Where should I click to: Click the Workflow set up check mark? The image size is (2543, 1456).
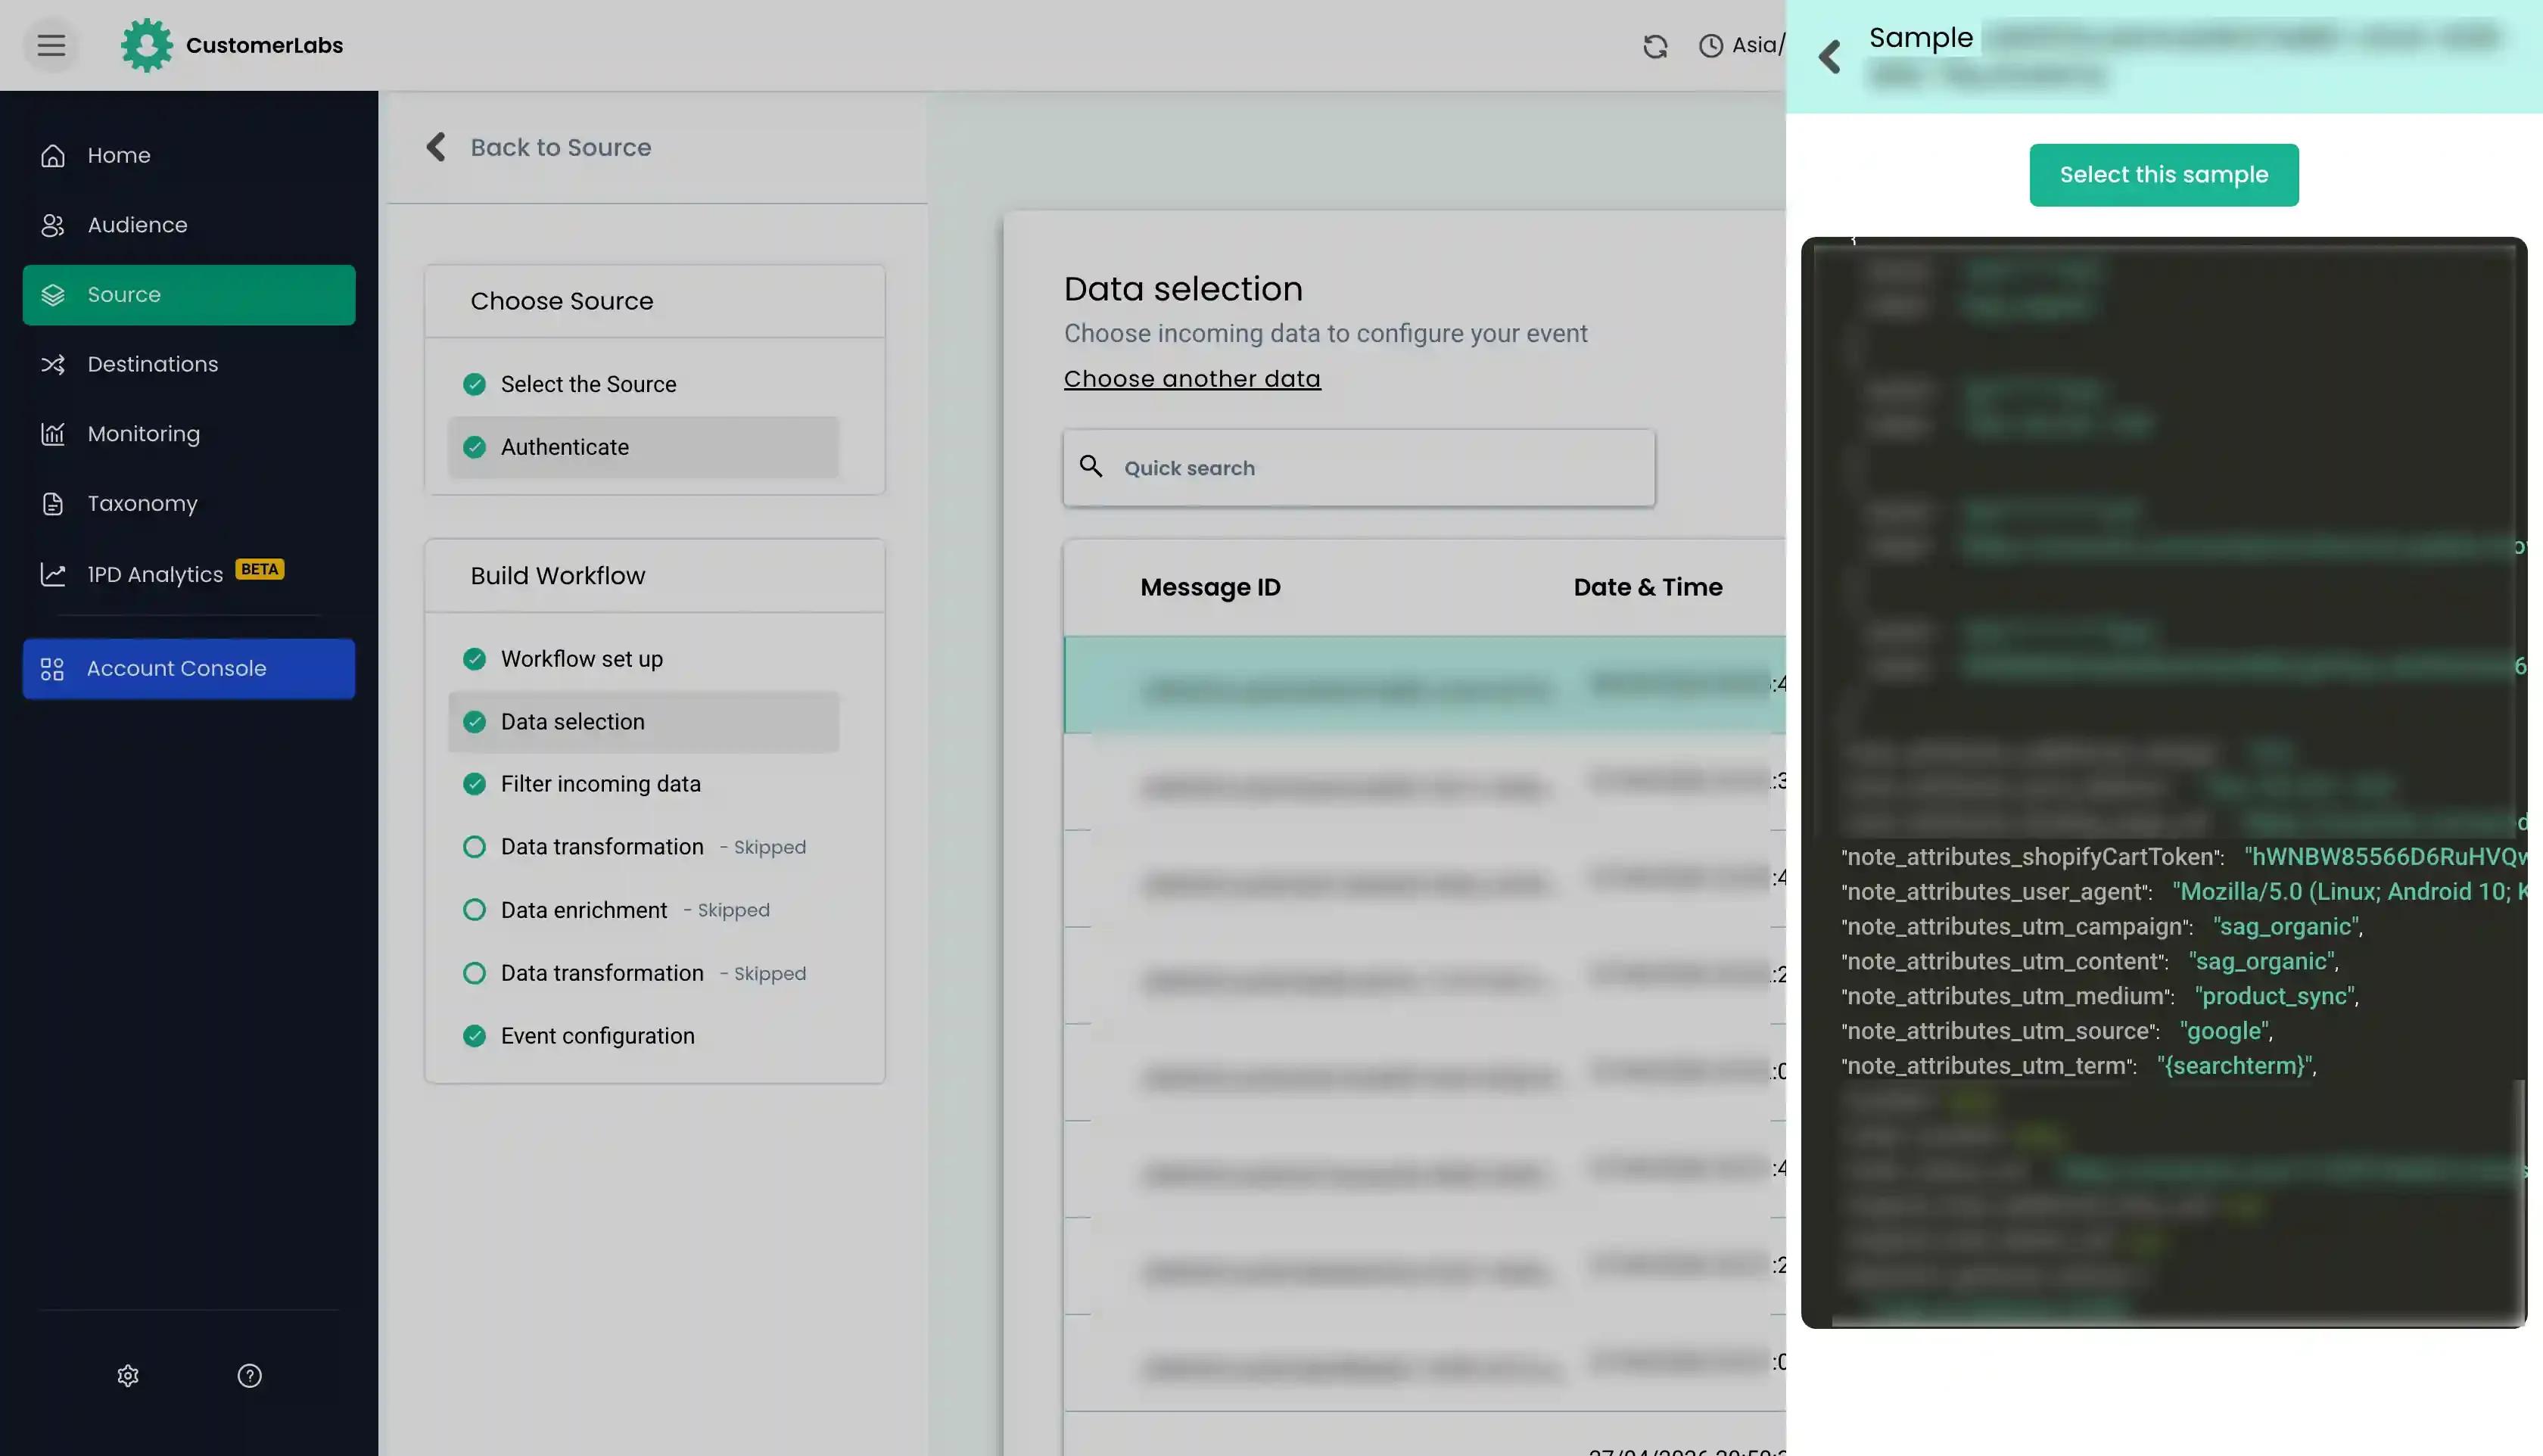tap(475, 659)
